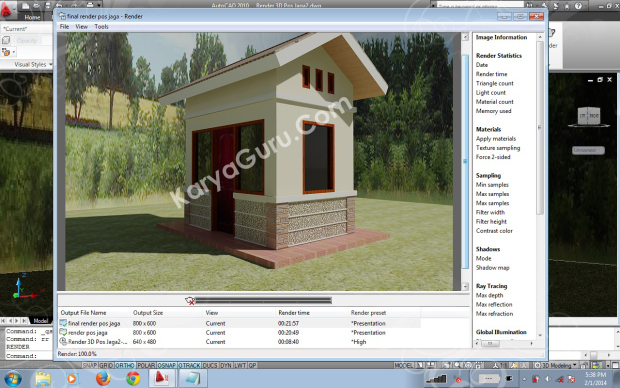Click the 'Render time' column header
This screenshot has height=388, width=620.
tap(312, 312)
